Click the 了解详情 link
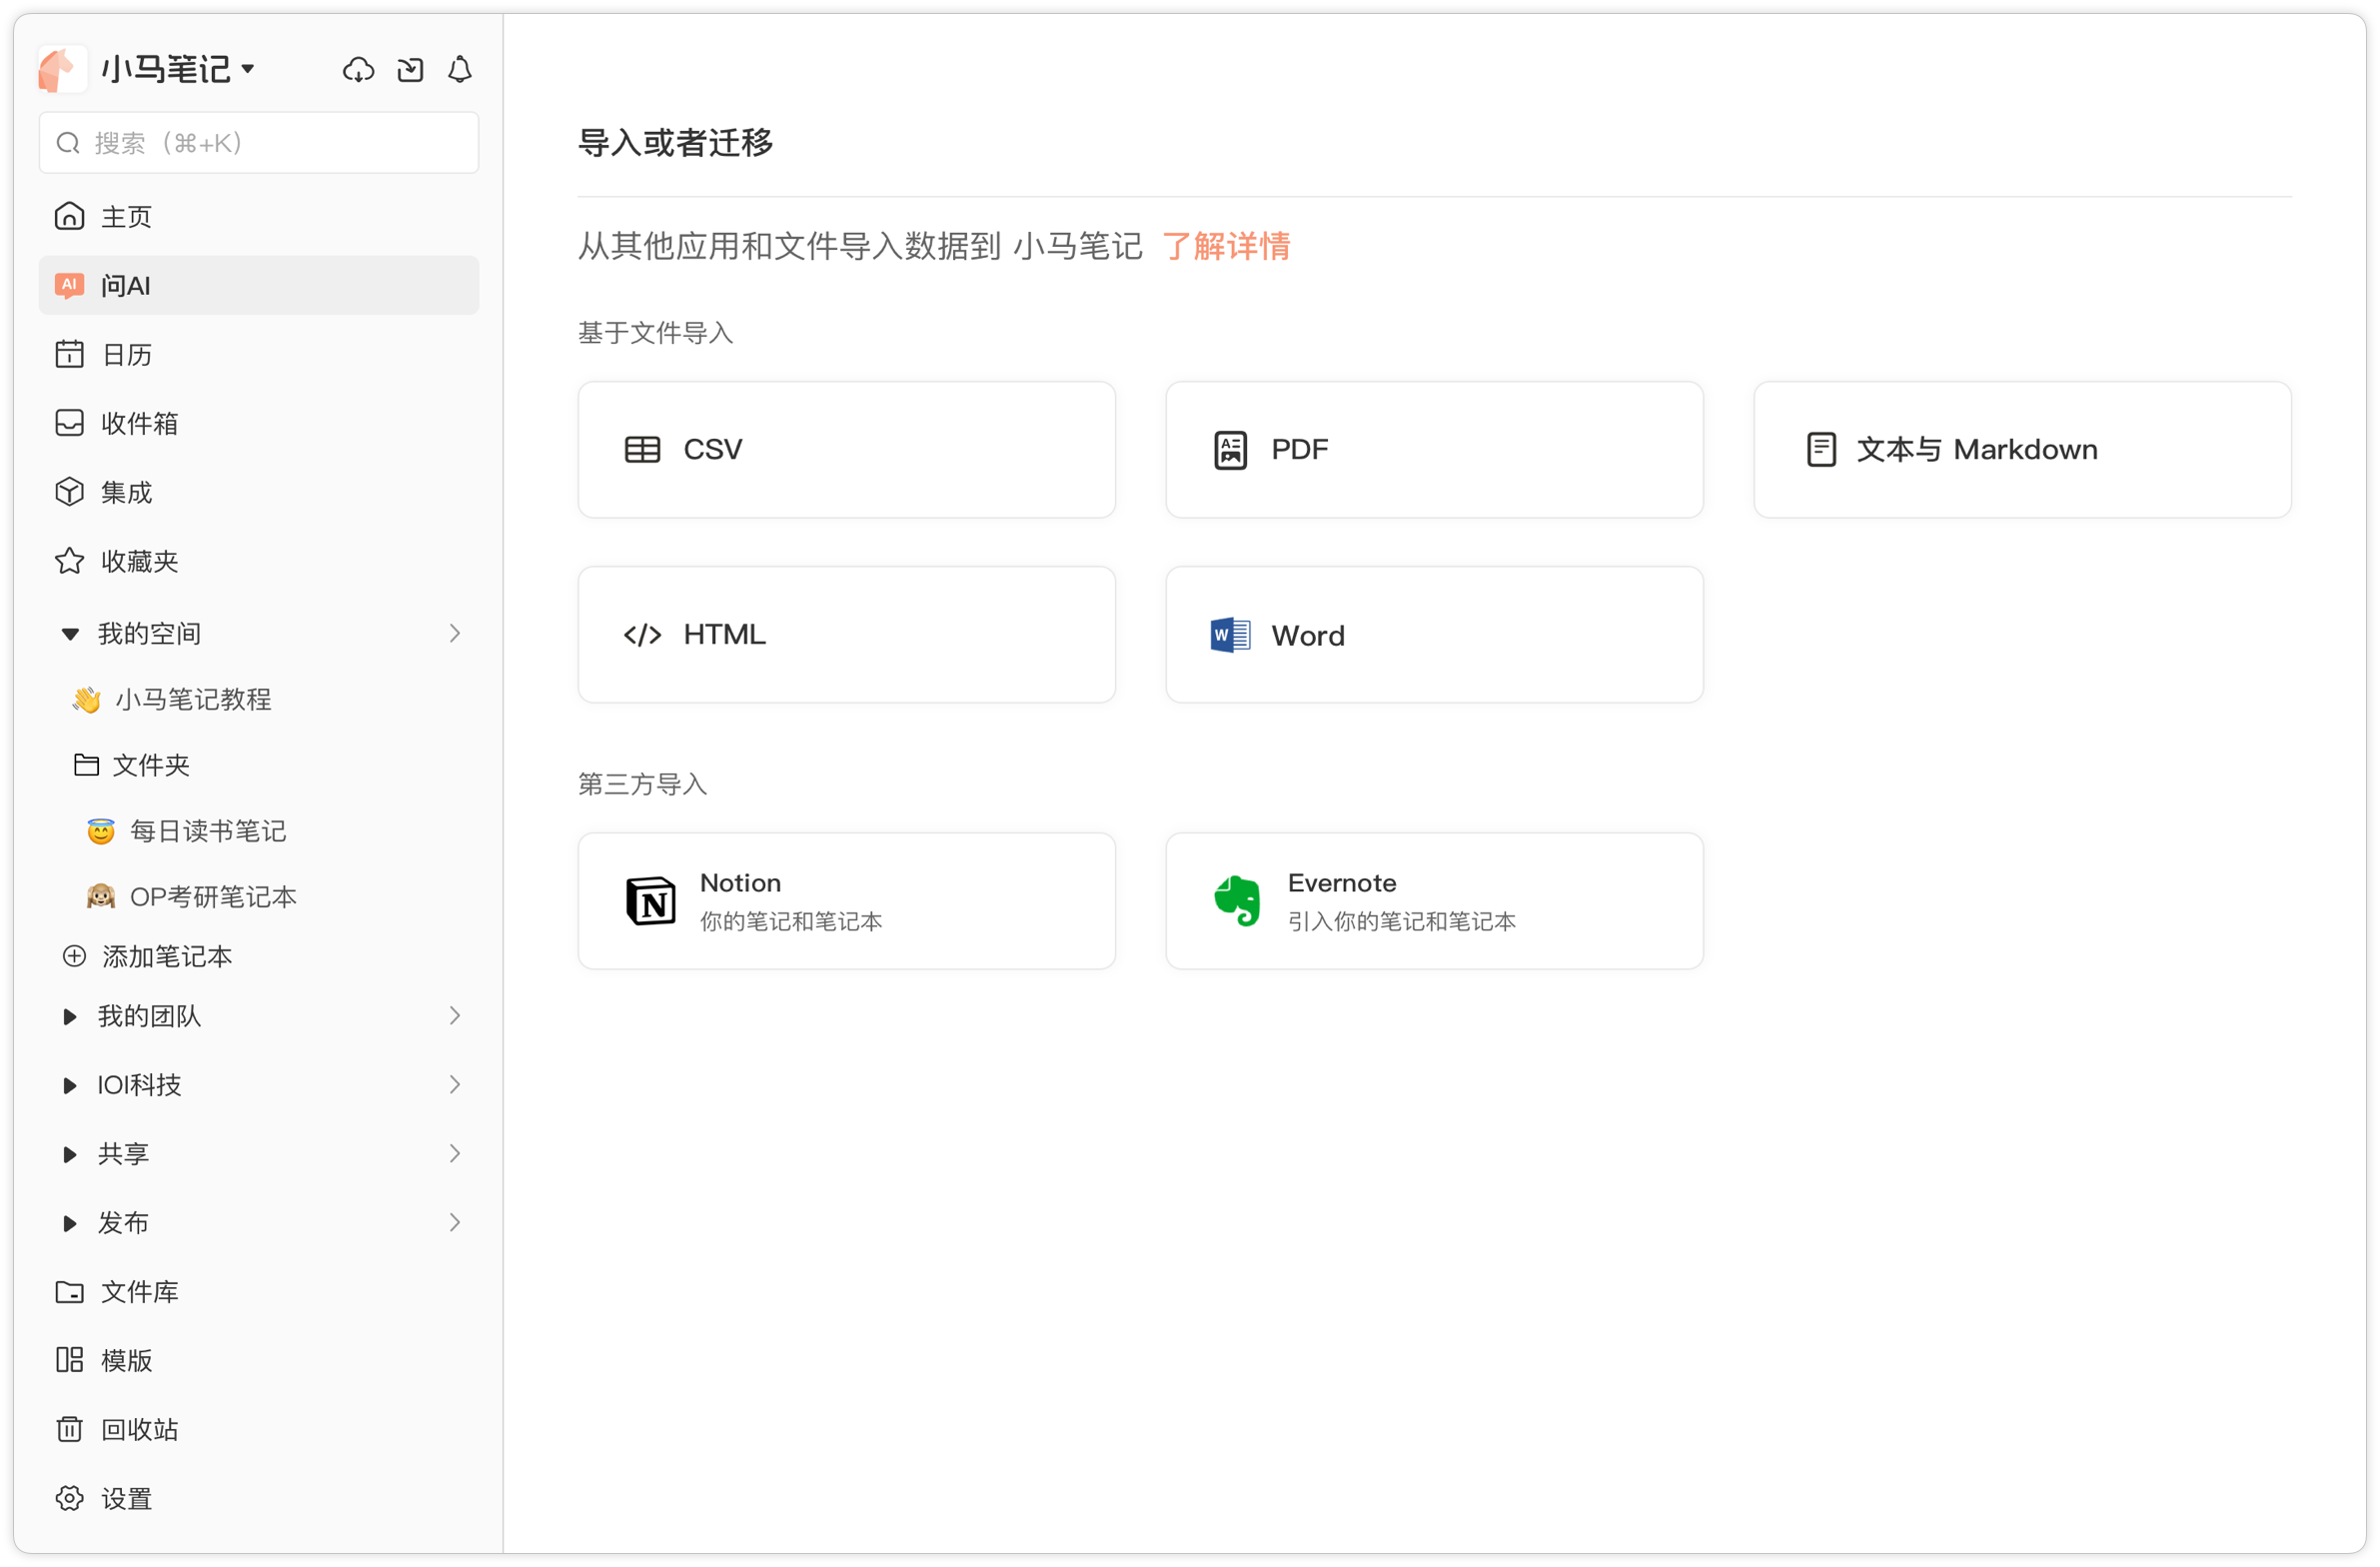This screenshot has height=1567, width=2380. (1226, 246)
